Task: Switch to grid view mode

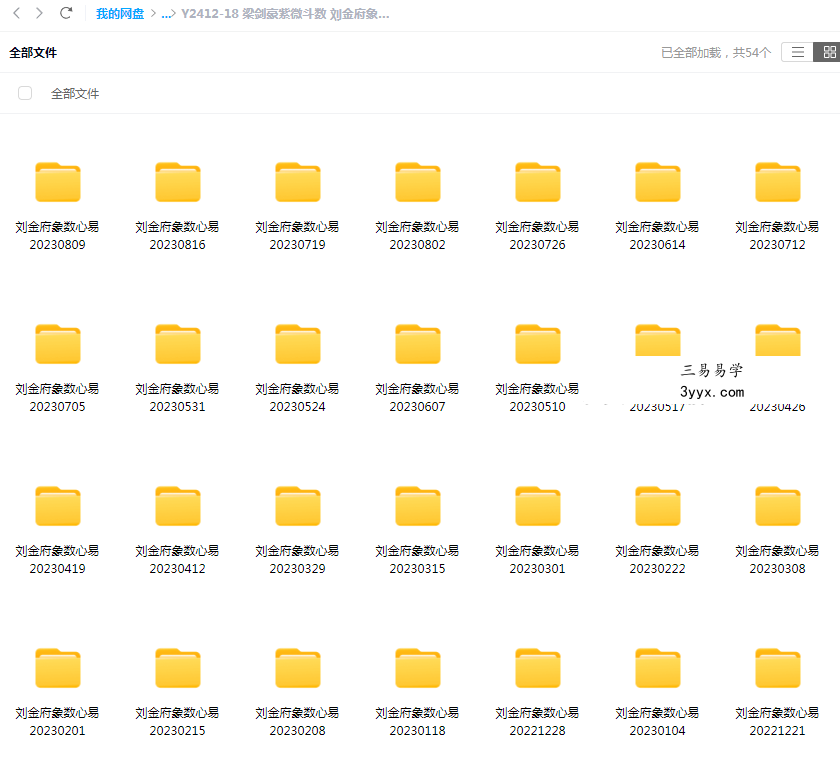Action: 828,52
